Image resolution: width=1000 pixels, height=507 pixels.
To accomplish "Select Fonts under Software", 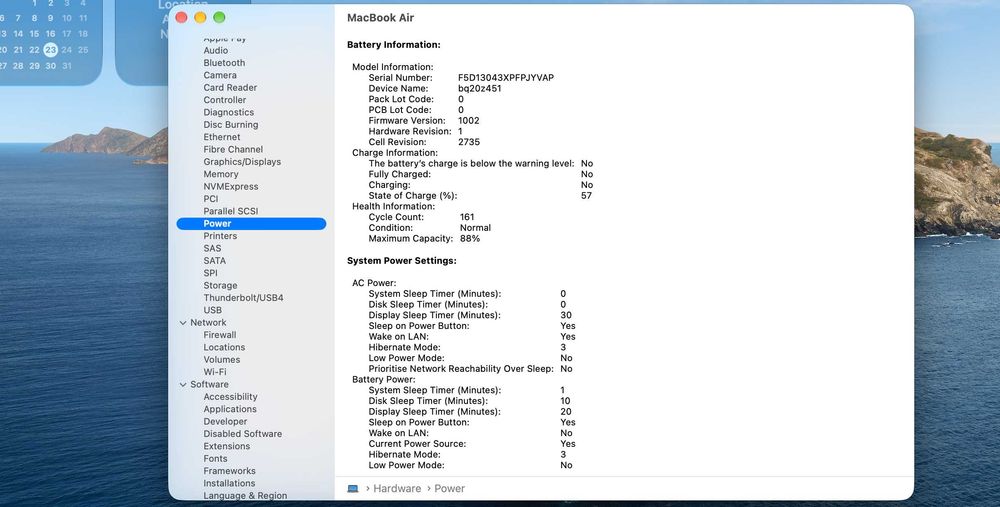I will tap(215, 459).
